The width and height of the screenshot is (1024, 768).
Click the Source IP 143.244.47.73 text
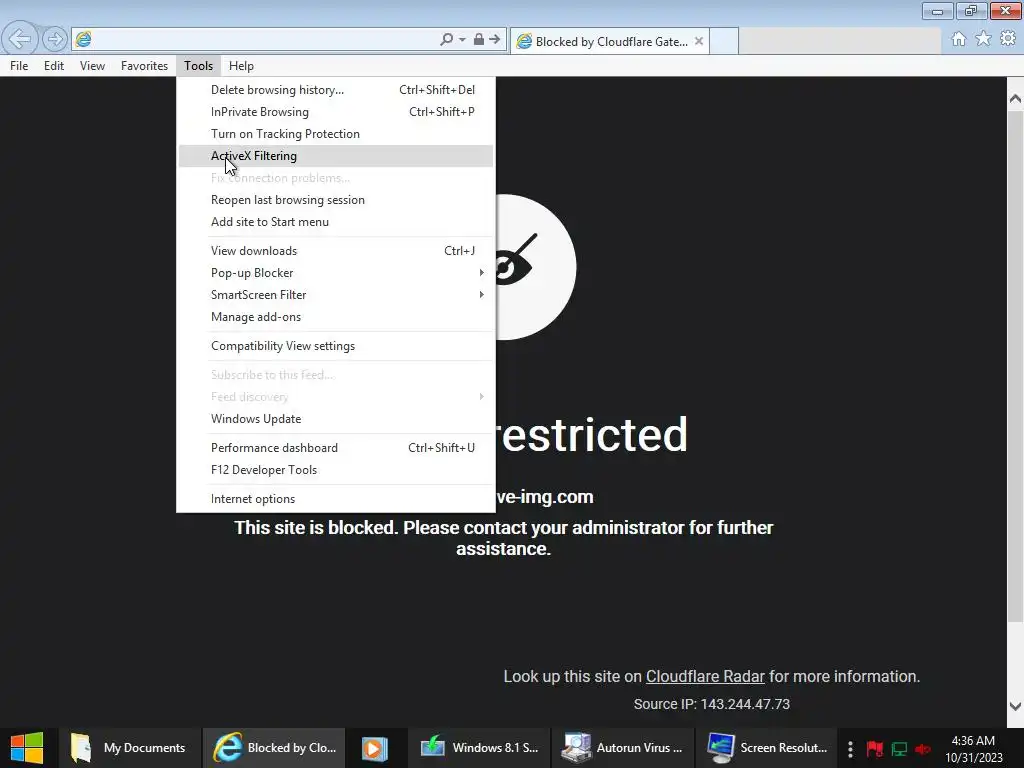(711, 704)
